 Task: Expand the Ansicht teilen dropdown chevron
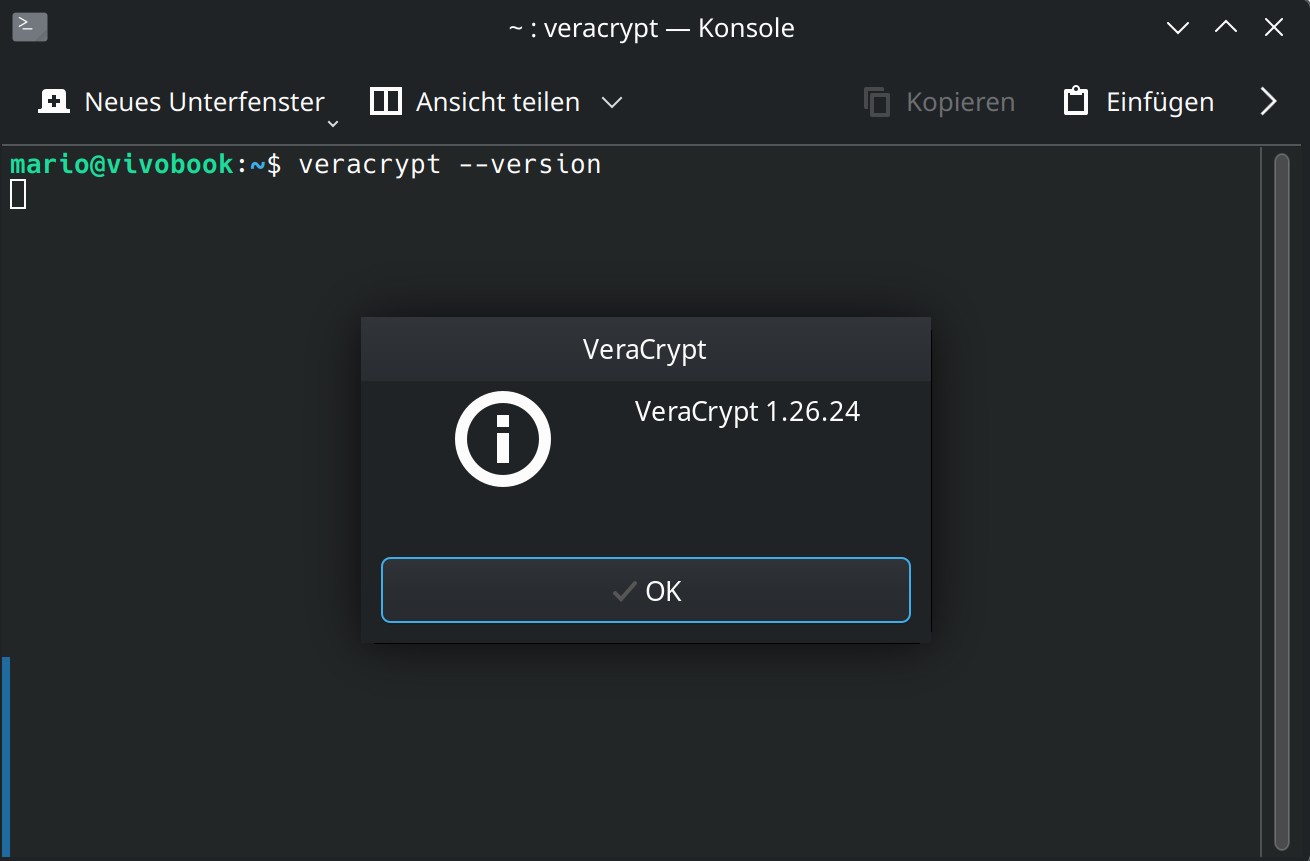click(612, 102)
